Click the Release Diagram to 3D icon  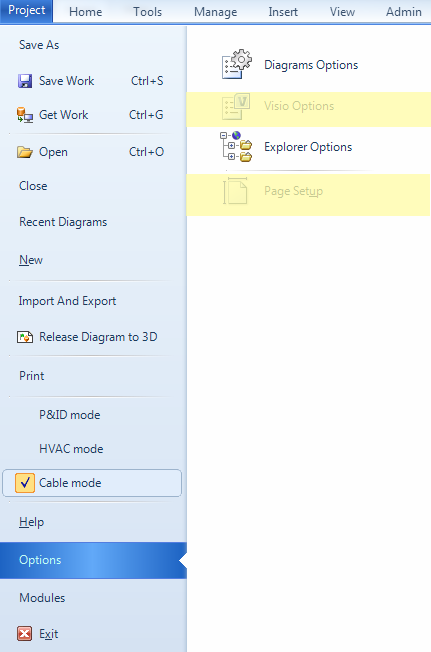[25, 337]
